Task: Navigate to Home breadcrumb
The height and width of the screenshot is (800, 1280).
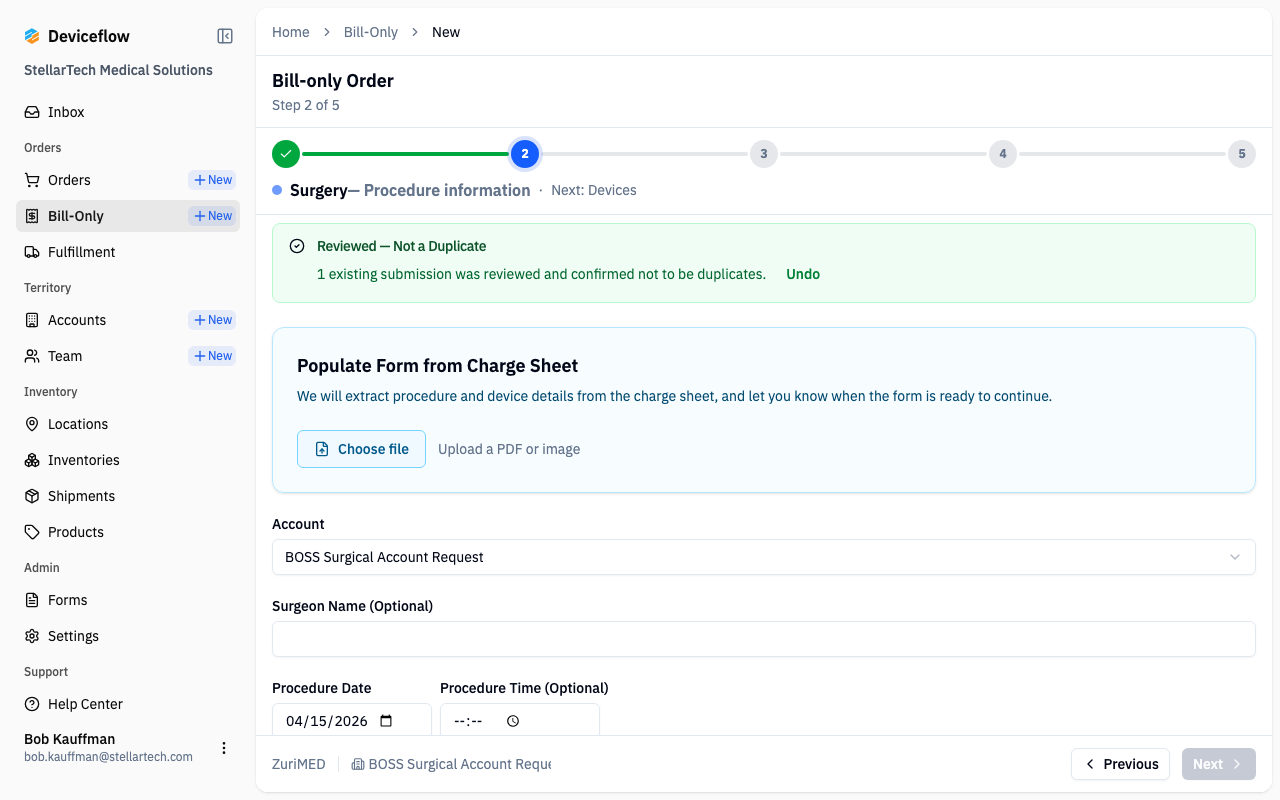Action: coord(291,32)
